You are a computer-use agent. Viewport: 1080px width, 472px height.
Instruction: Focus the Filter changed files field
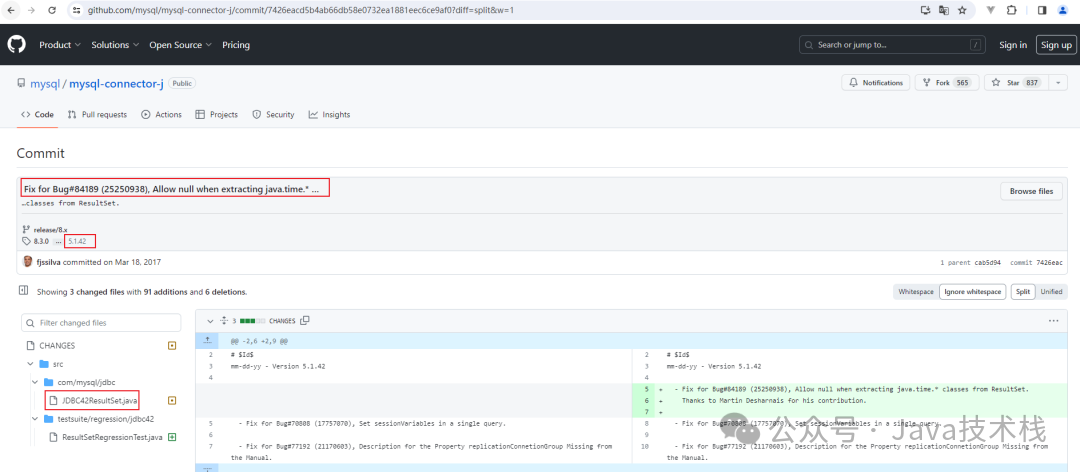pyautogui.click(x=101, y=322)
